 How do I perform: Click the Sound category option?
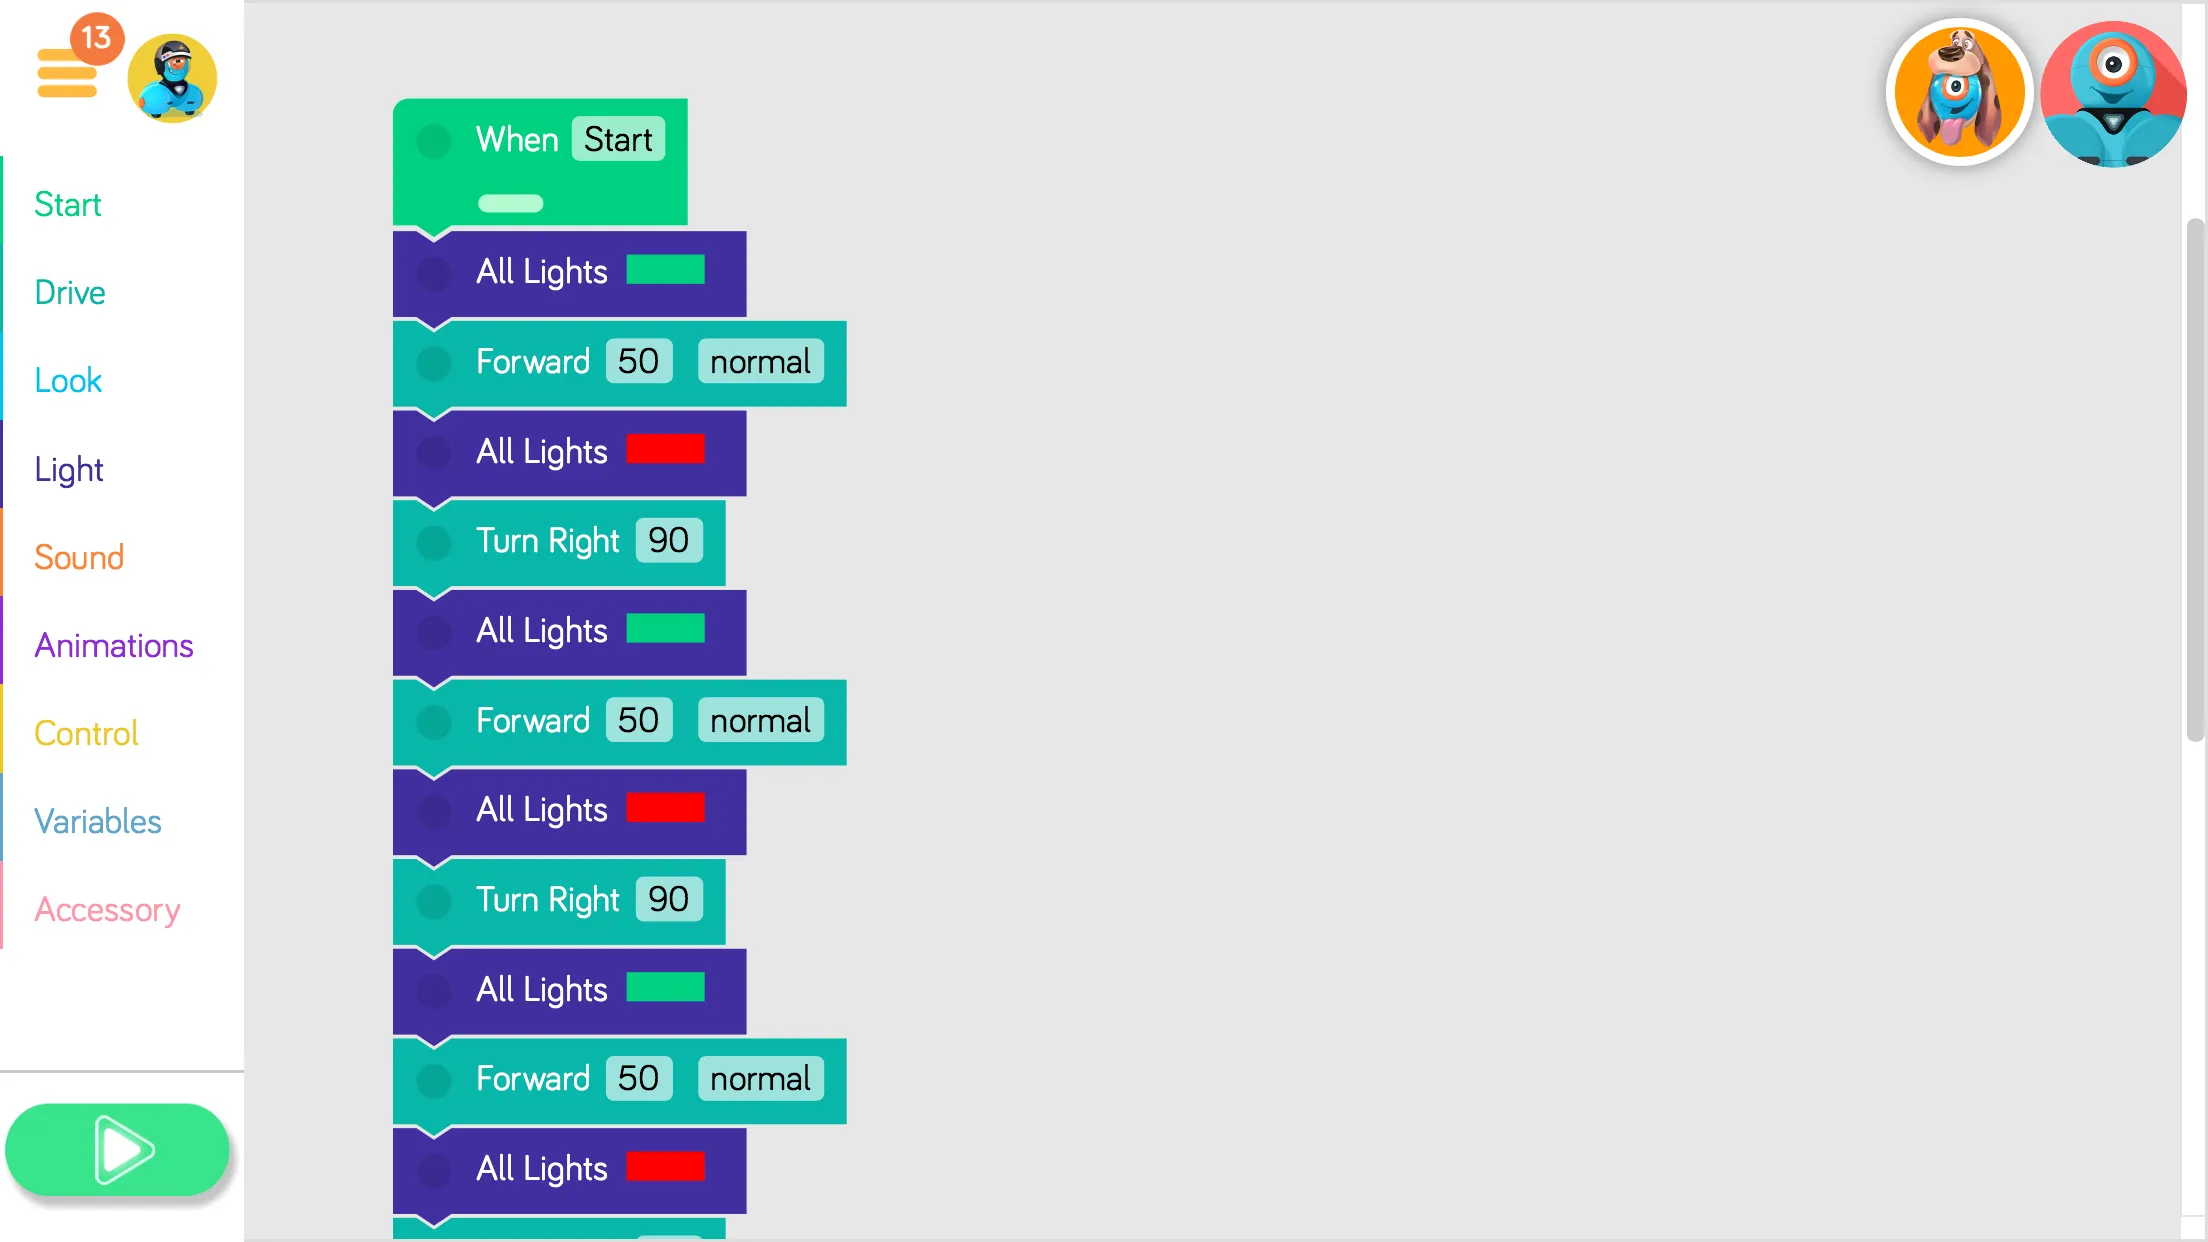point(79,557)
